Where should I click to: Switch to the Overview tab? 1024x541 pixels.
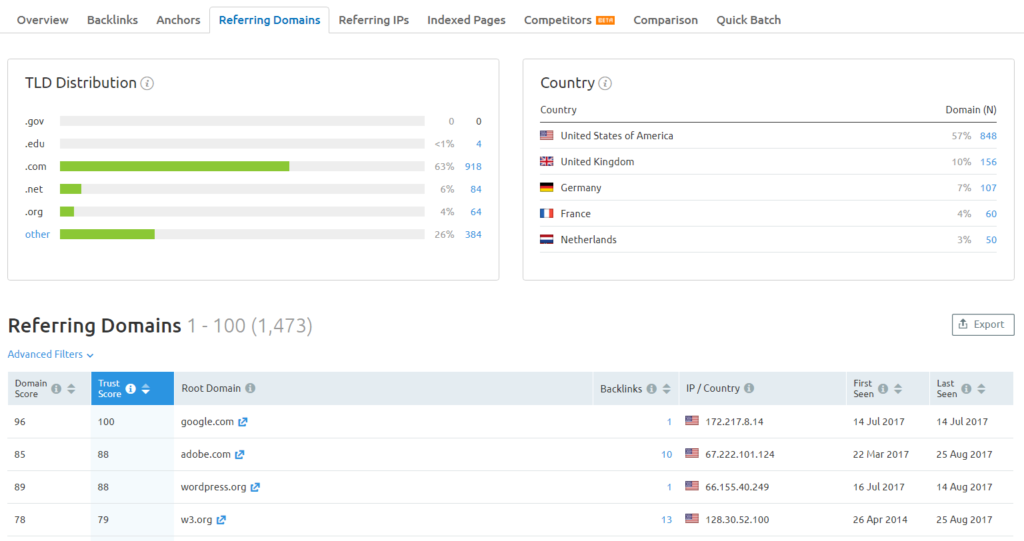click(x=42, y=20)
